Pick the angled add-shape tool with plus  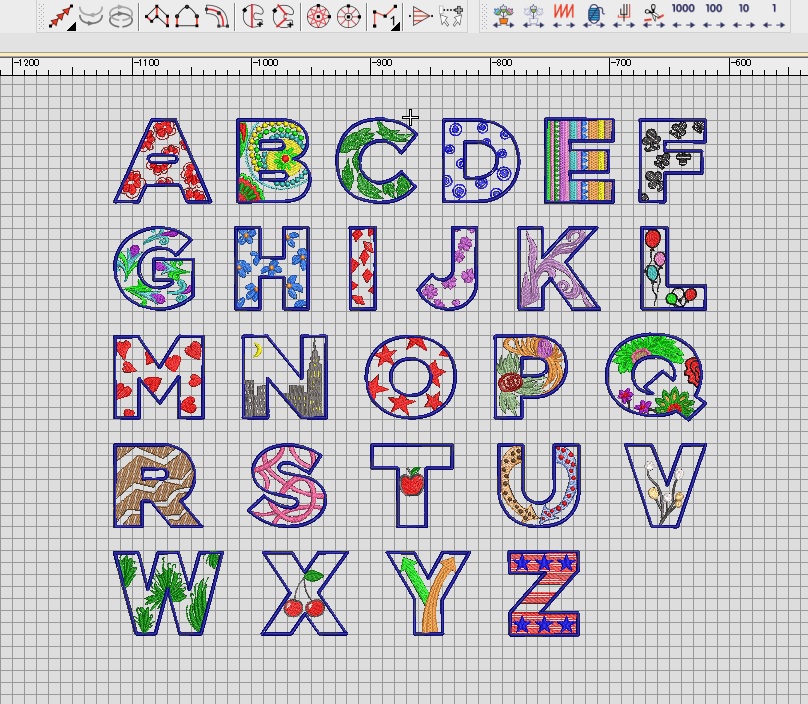[283, 16]
